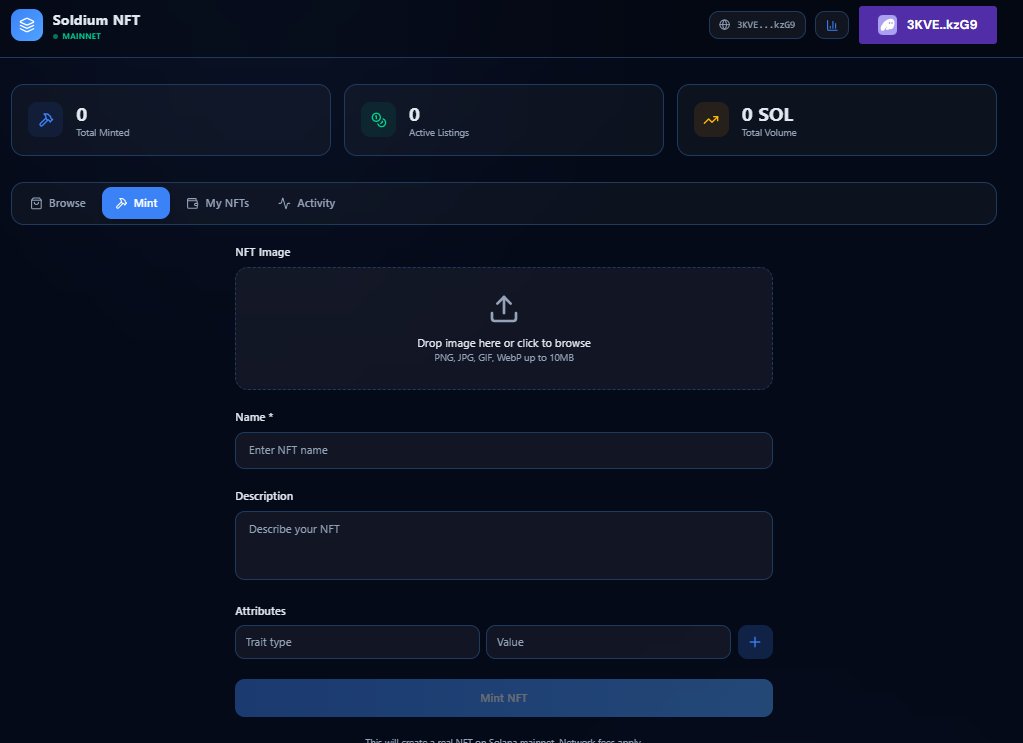Click the globe address chip 3KVE...kzG9
Screen dimensions: 1023x743
tap(757, 25)
